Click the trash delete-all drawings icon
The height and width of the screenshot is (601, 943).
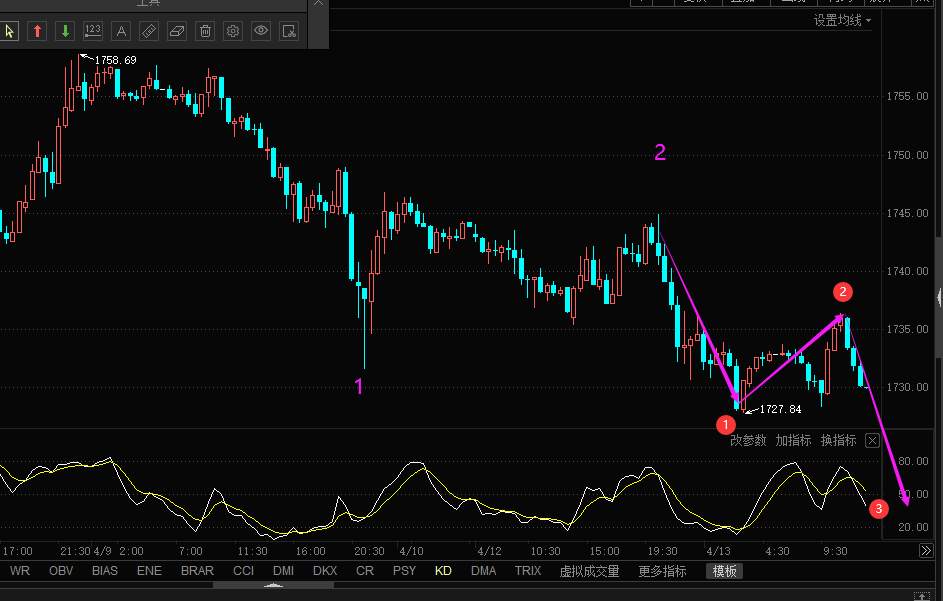pos(205,31)
